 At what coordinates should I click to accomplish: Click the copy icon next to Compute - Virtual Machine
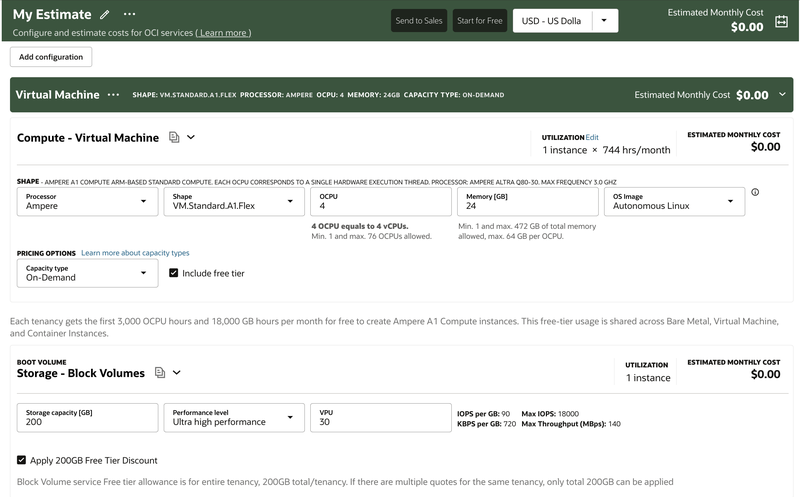(x=174, y=137)
